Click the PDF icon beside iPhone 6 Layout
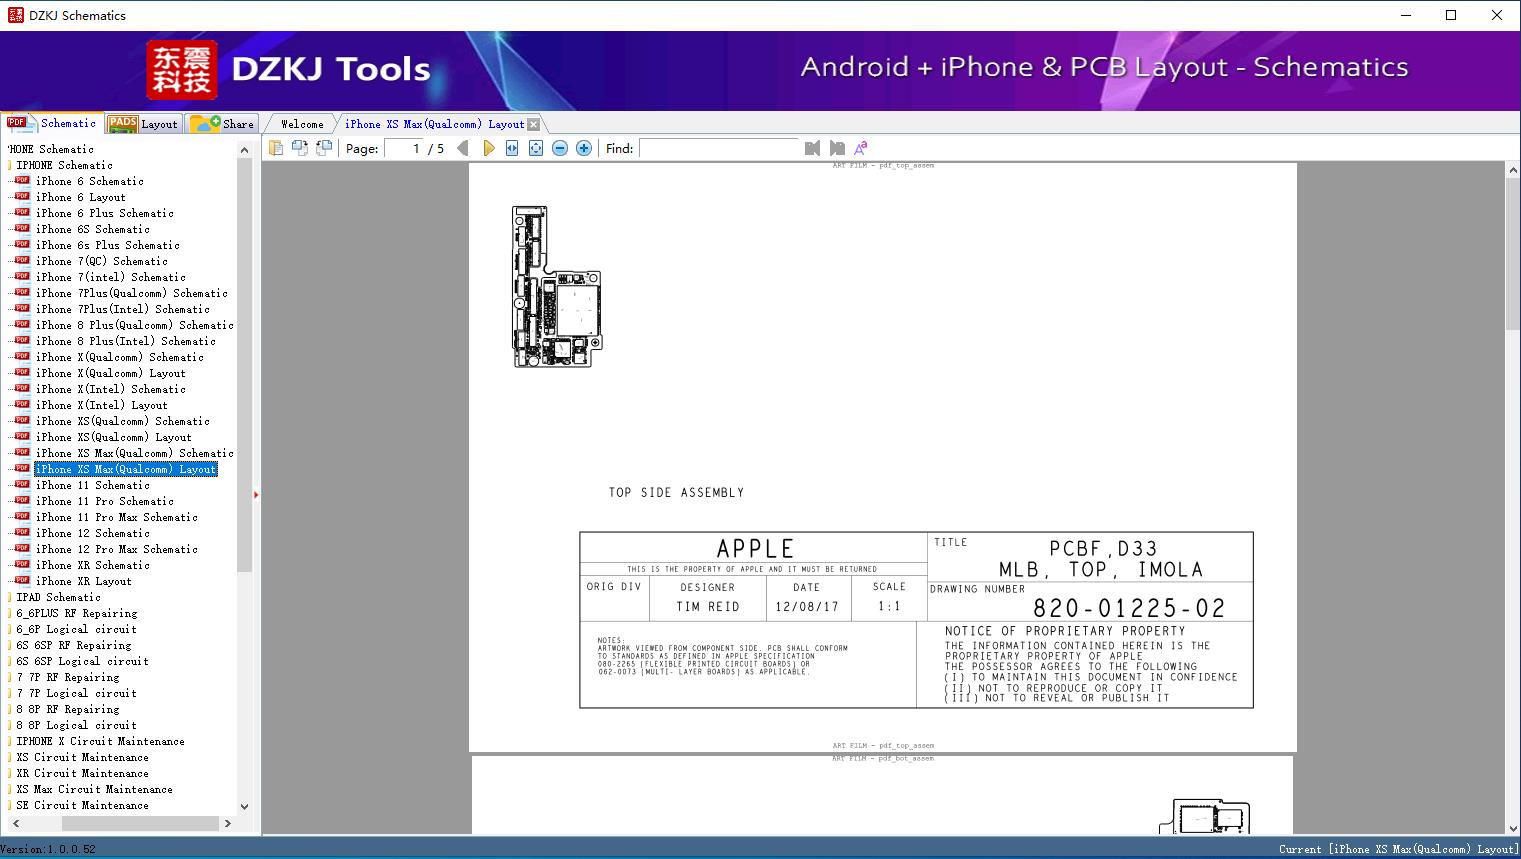The image size is (1521, 859). pyautogui.click(x=22, y=197)
